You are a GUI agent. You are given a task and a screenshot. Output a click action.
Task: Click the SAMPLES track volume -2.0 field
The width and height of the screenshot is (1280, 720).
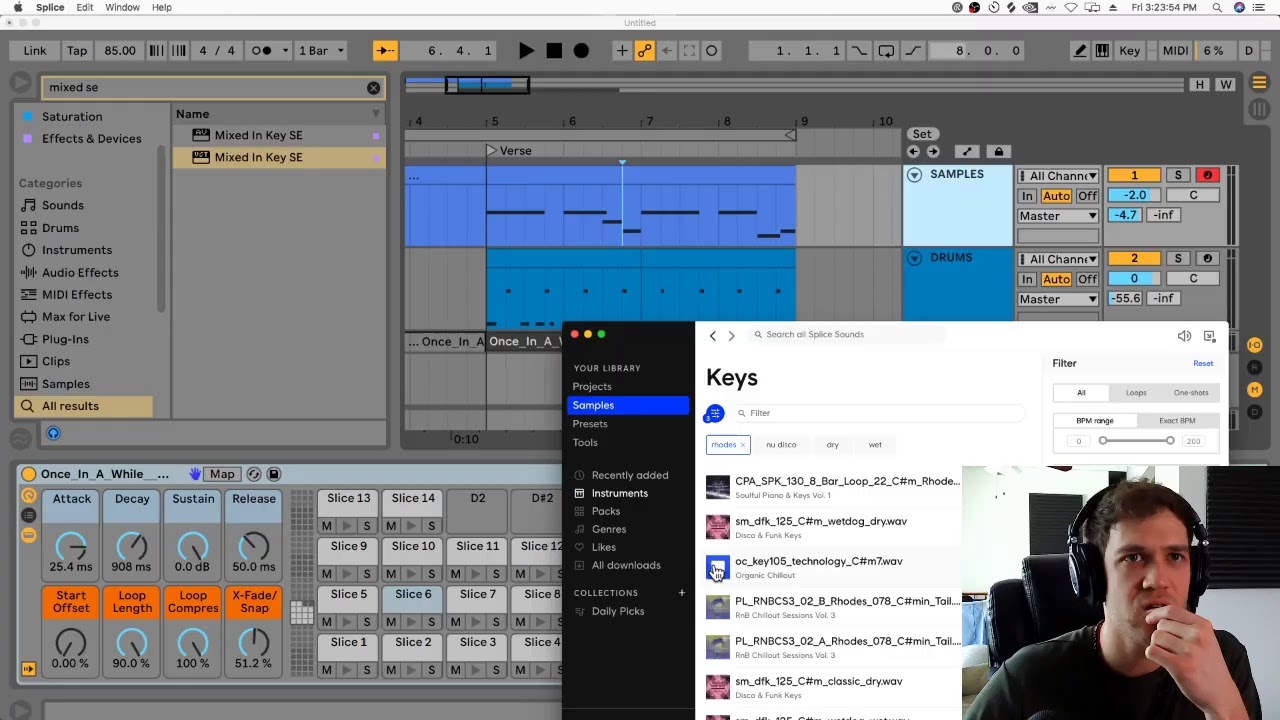coord(1134,196)
